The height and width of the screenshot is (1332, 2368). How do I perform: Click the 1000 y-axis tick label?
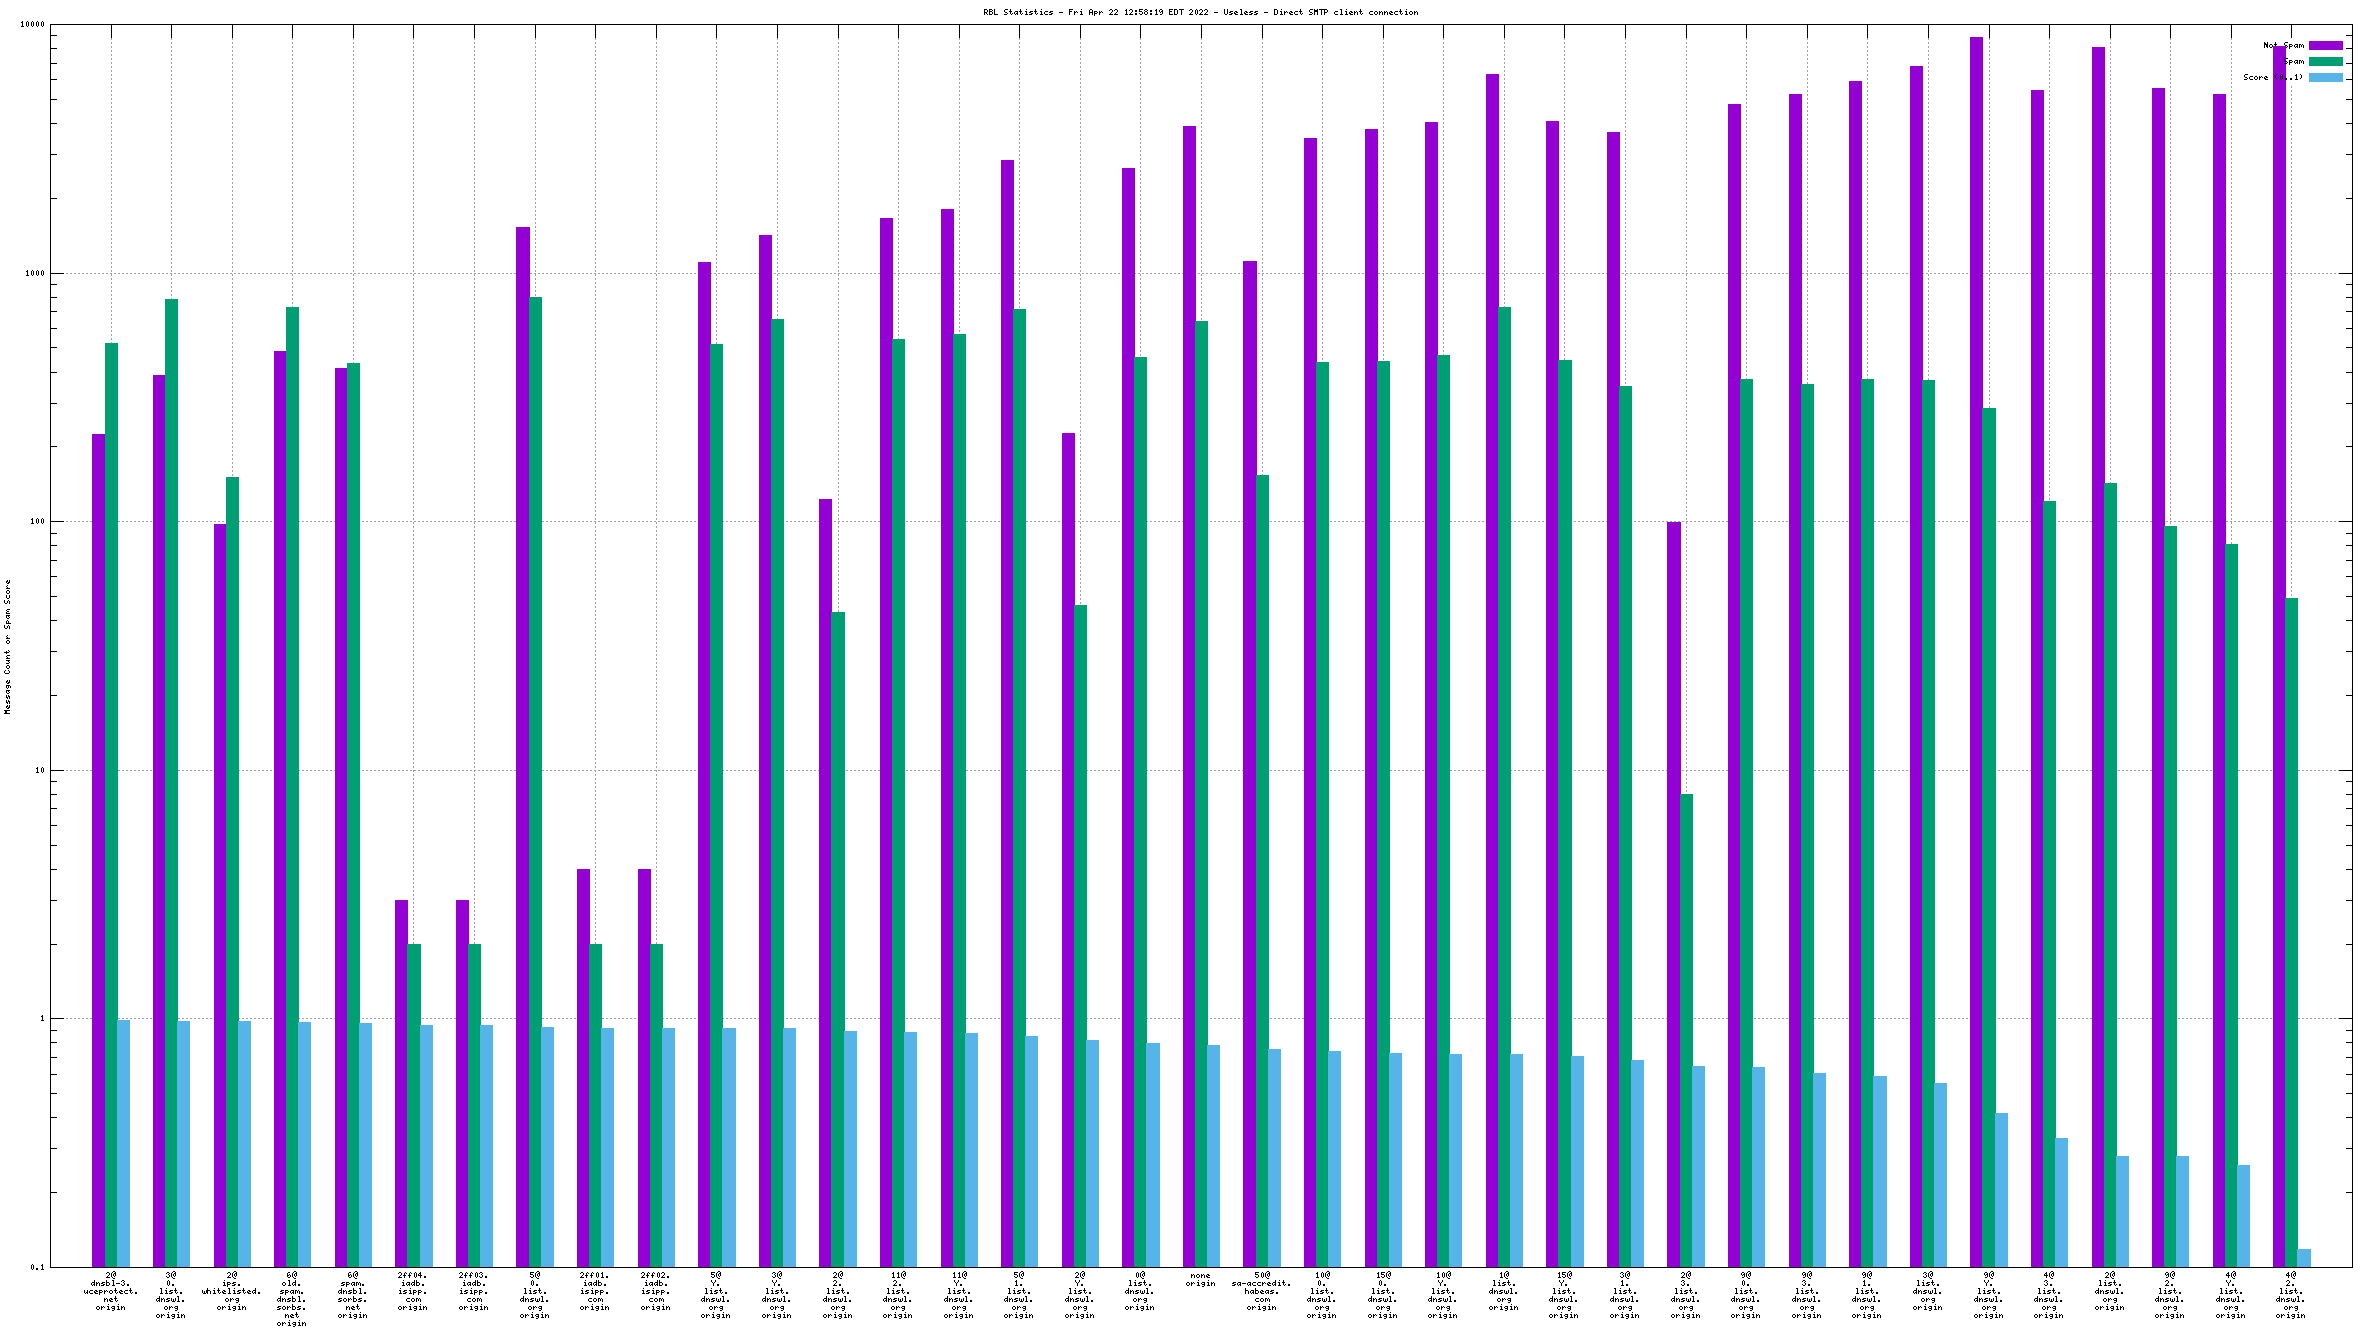[35, 273]
